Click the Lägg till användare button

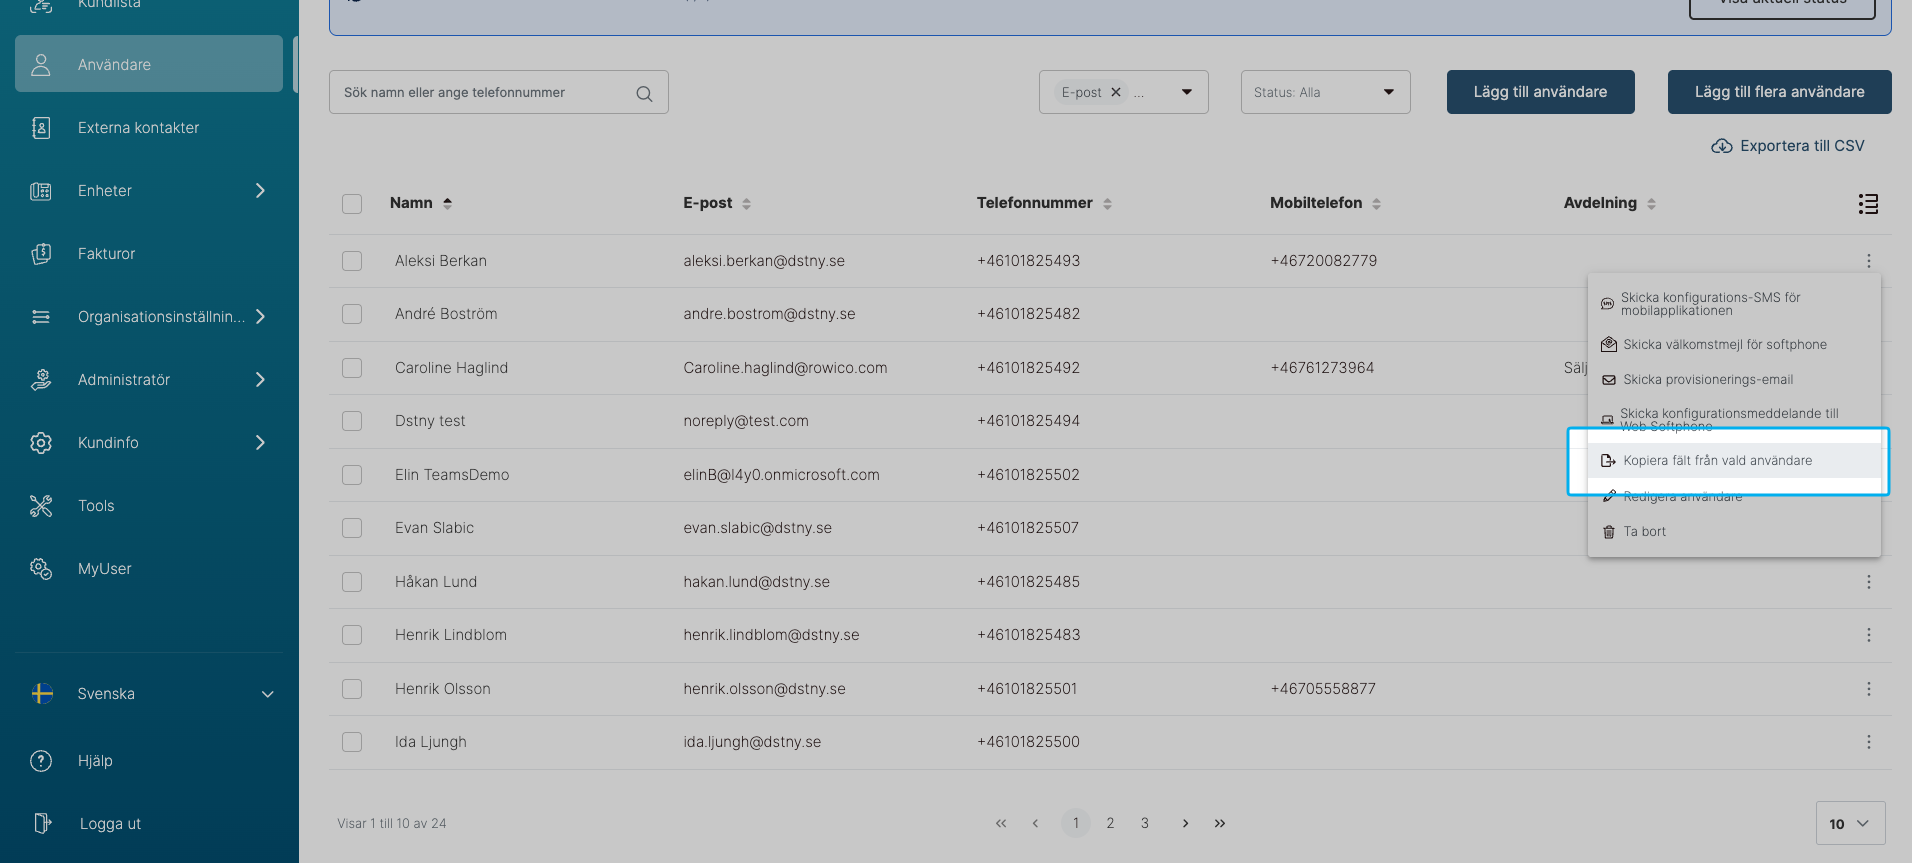1540,92
